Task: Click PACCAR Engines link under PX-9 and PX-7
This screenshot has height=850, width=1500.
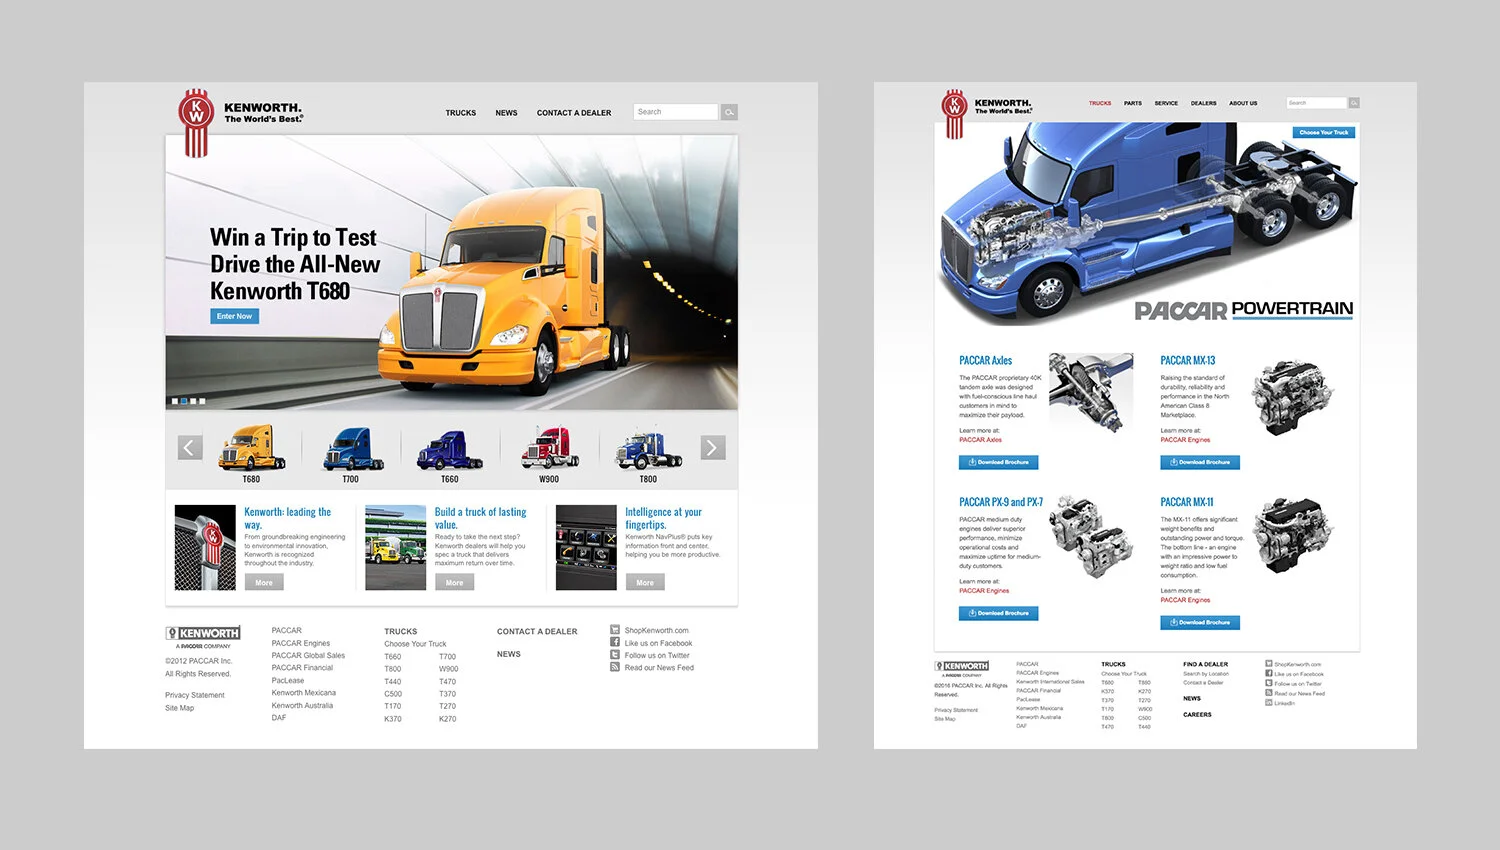Action: click(x=984, y=591)
